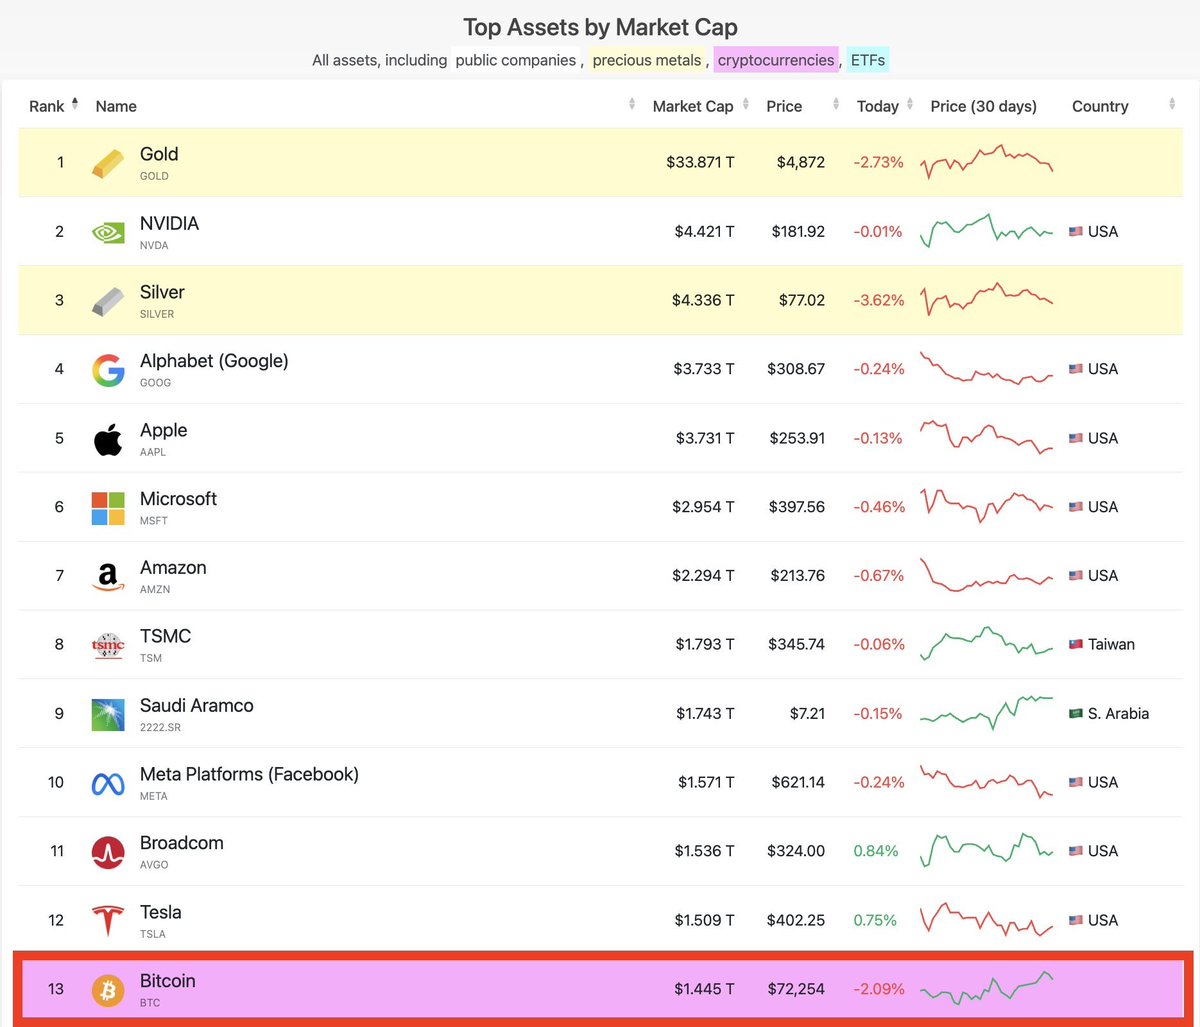
Task: Click the Broadcom logo icon
Action: (108, 852)
